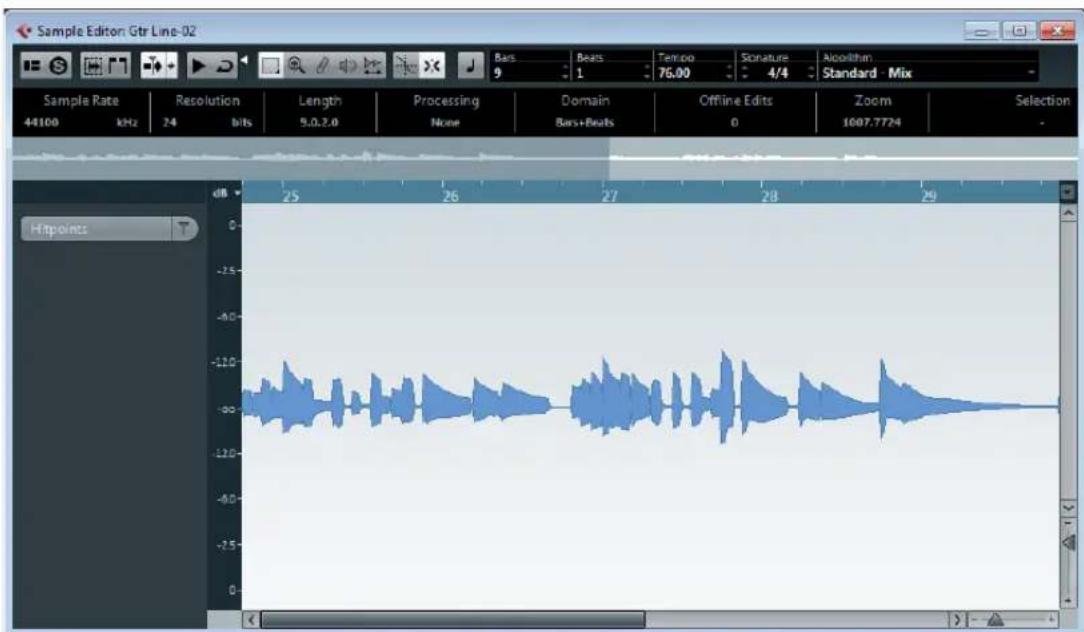Click the Cubase logo in title bar

point(24,31)
